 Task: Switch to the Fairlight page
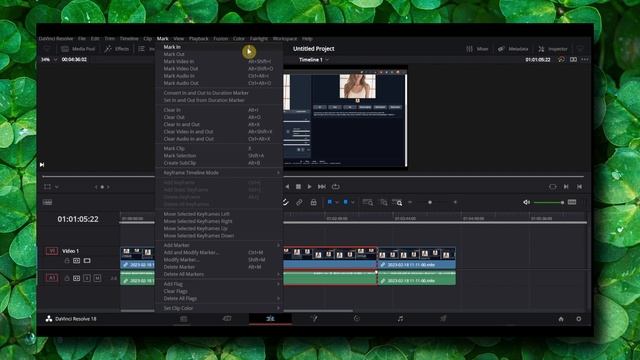[400, 319]
